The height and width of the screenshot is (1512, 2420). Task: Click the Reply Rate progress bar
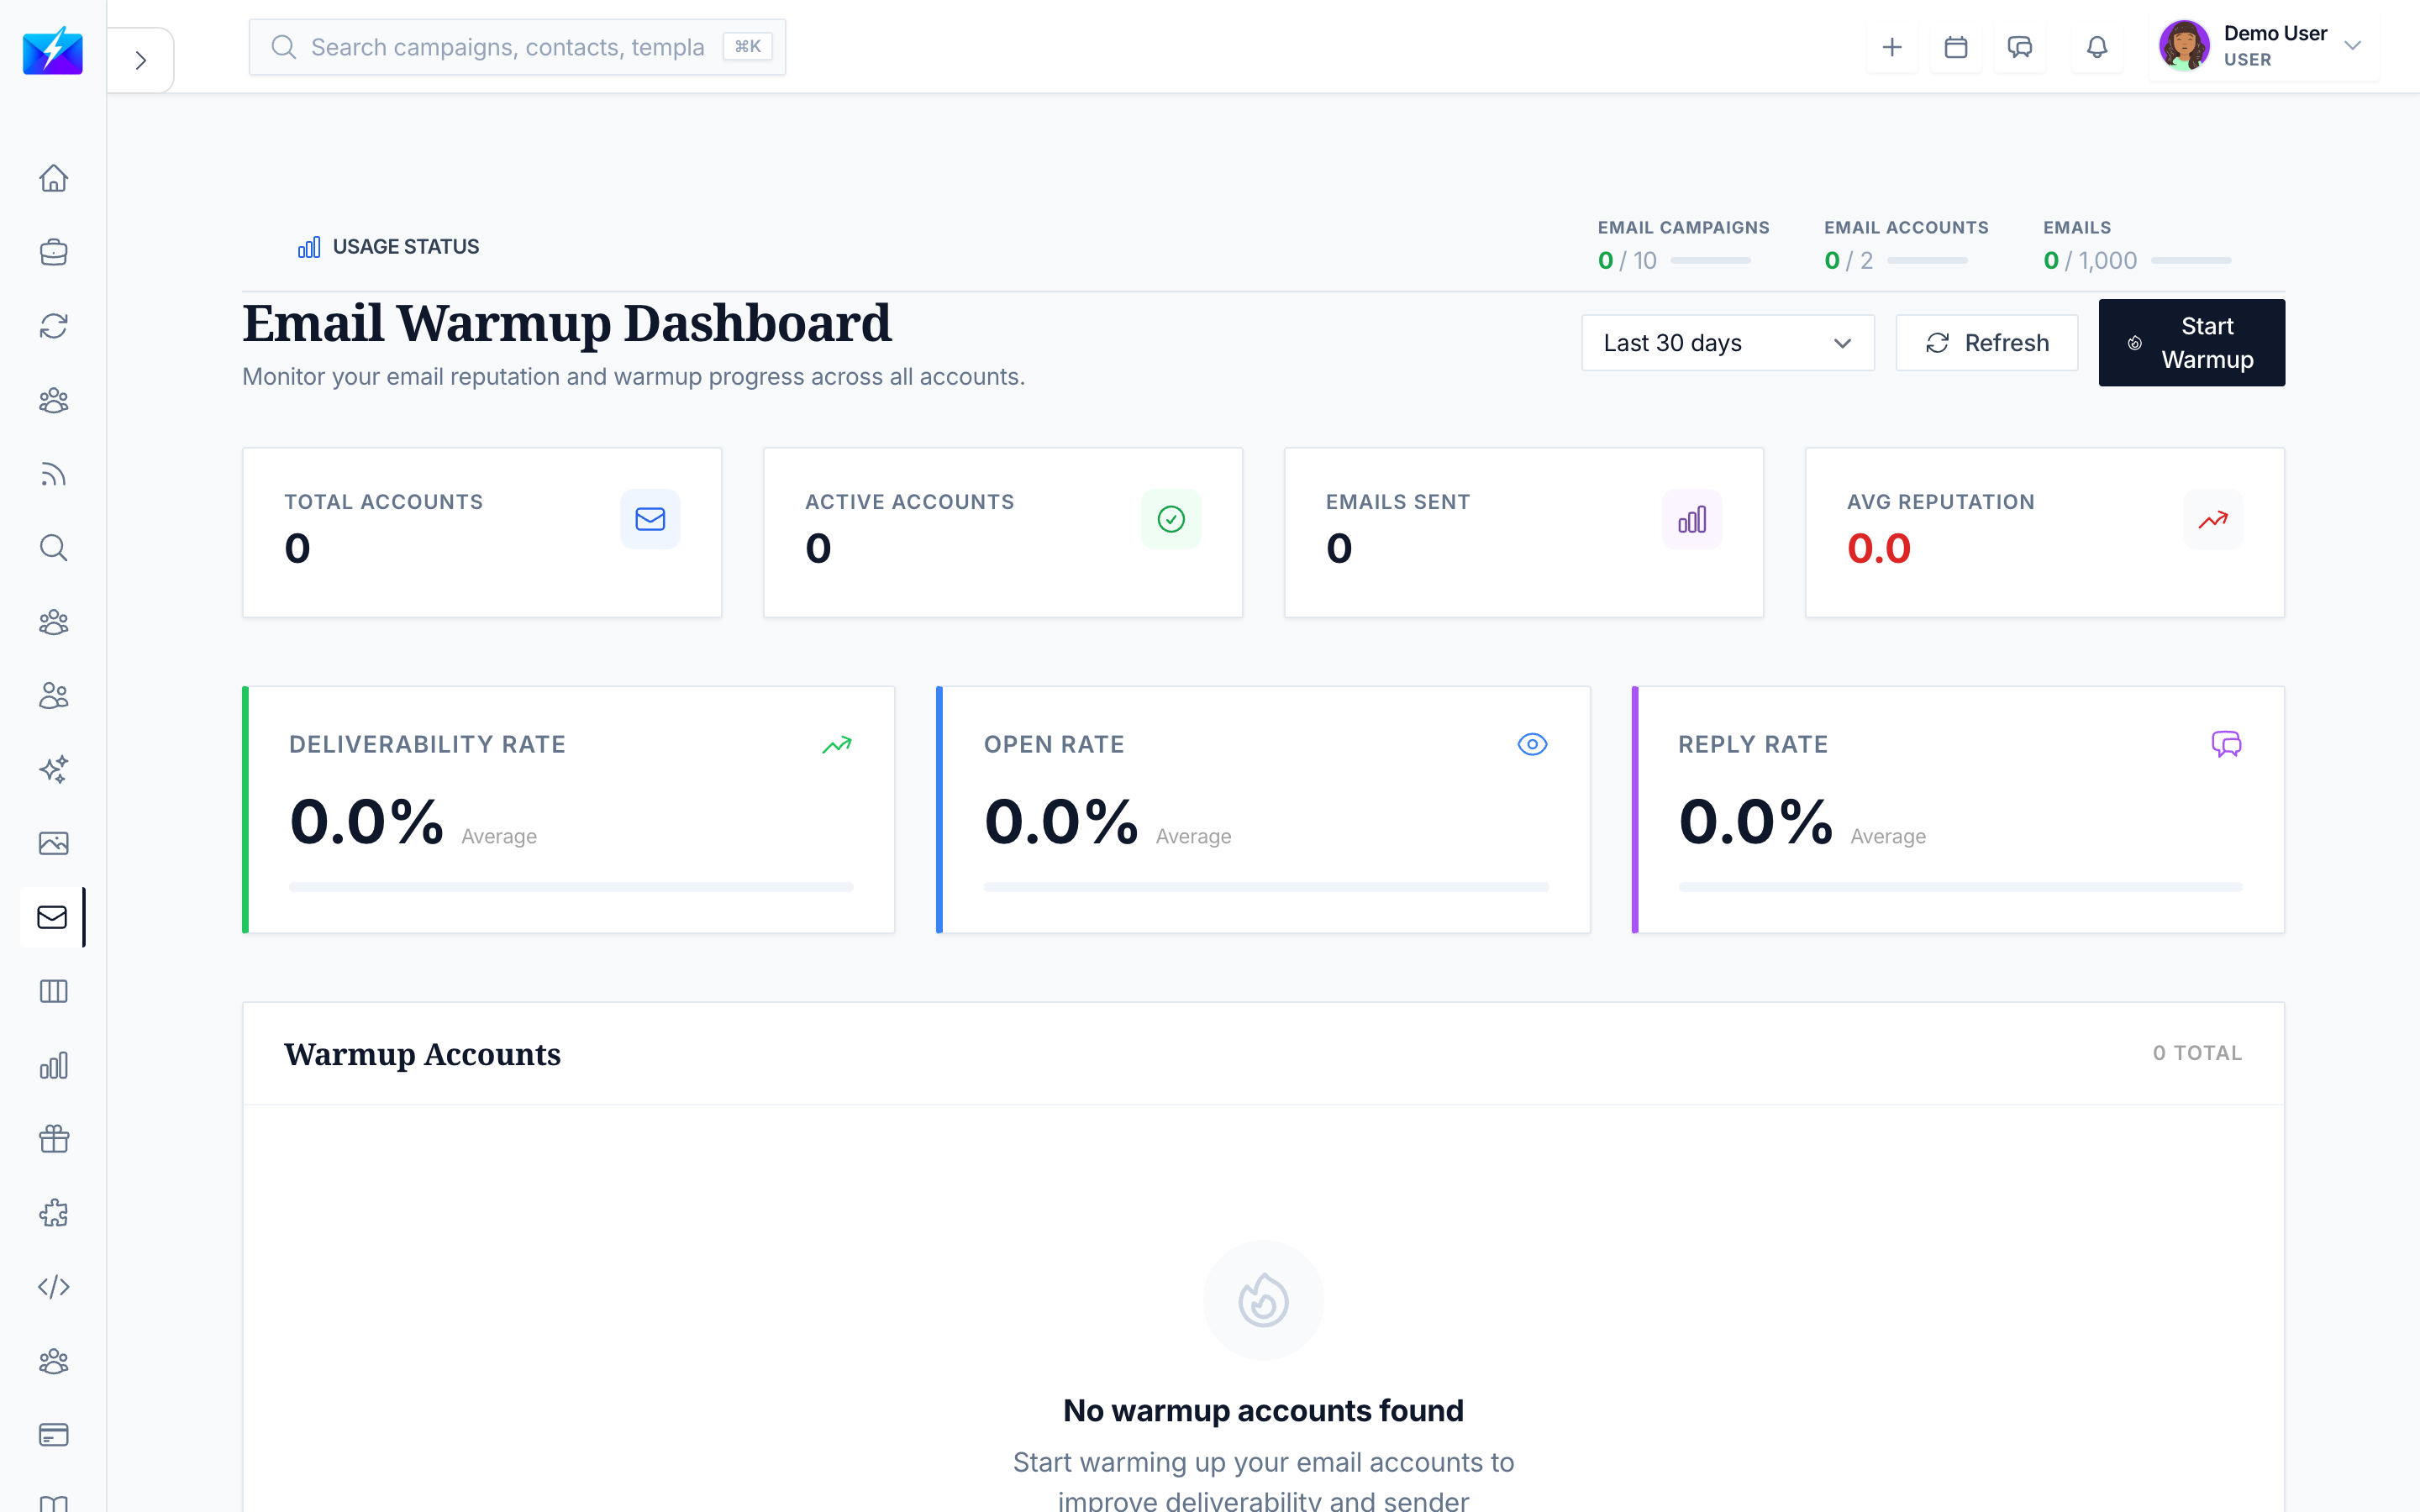(x=1961, y=887)
